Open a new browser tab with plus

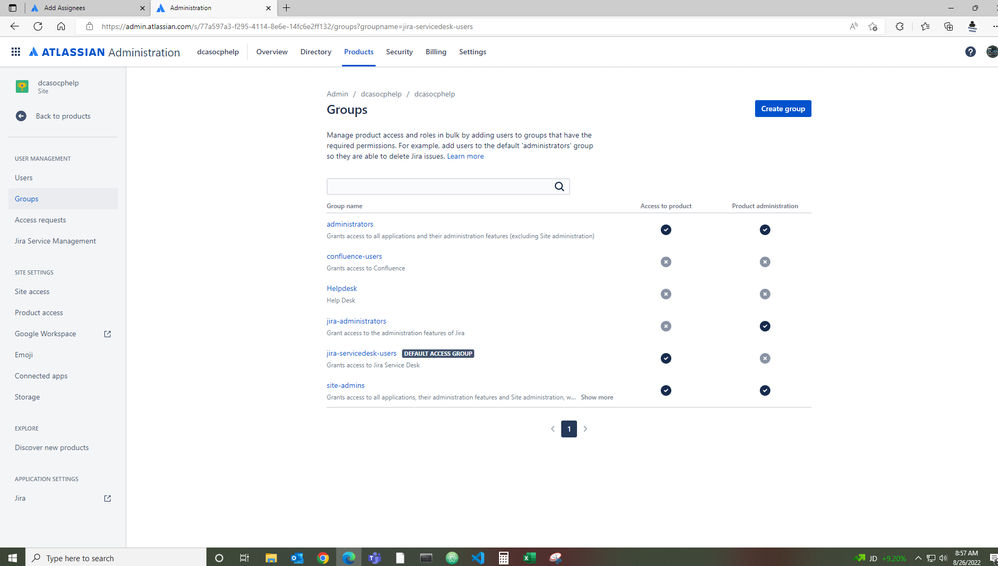(x=286, y=8)
